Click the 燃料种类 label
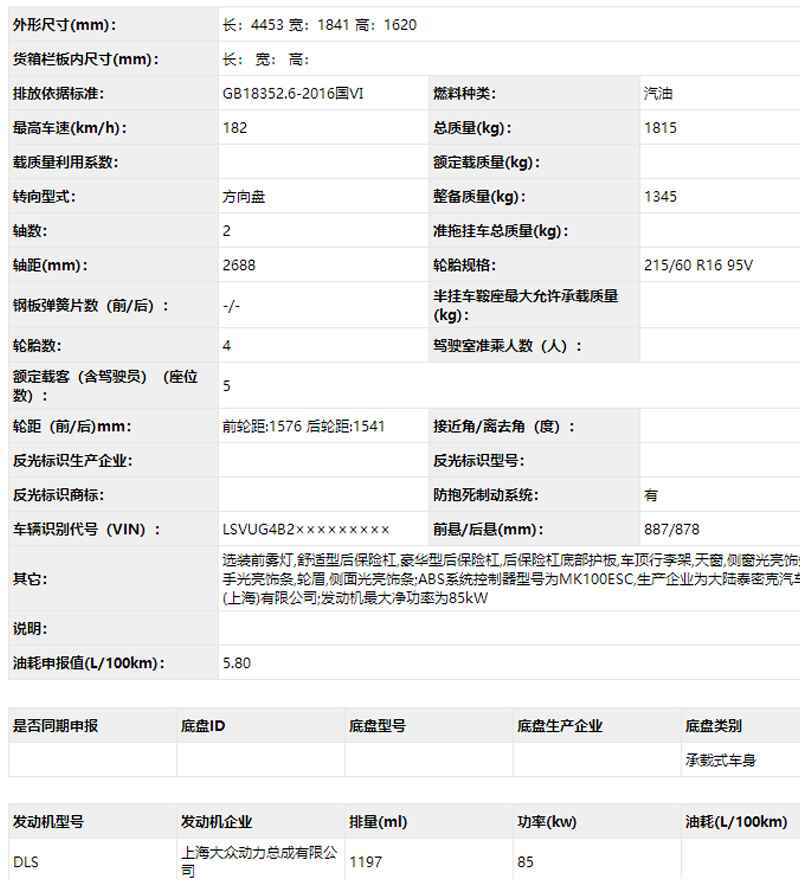This screenshot has width=800, height=884. (x=465, y=94)
